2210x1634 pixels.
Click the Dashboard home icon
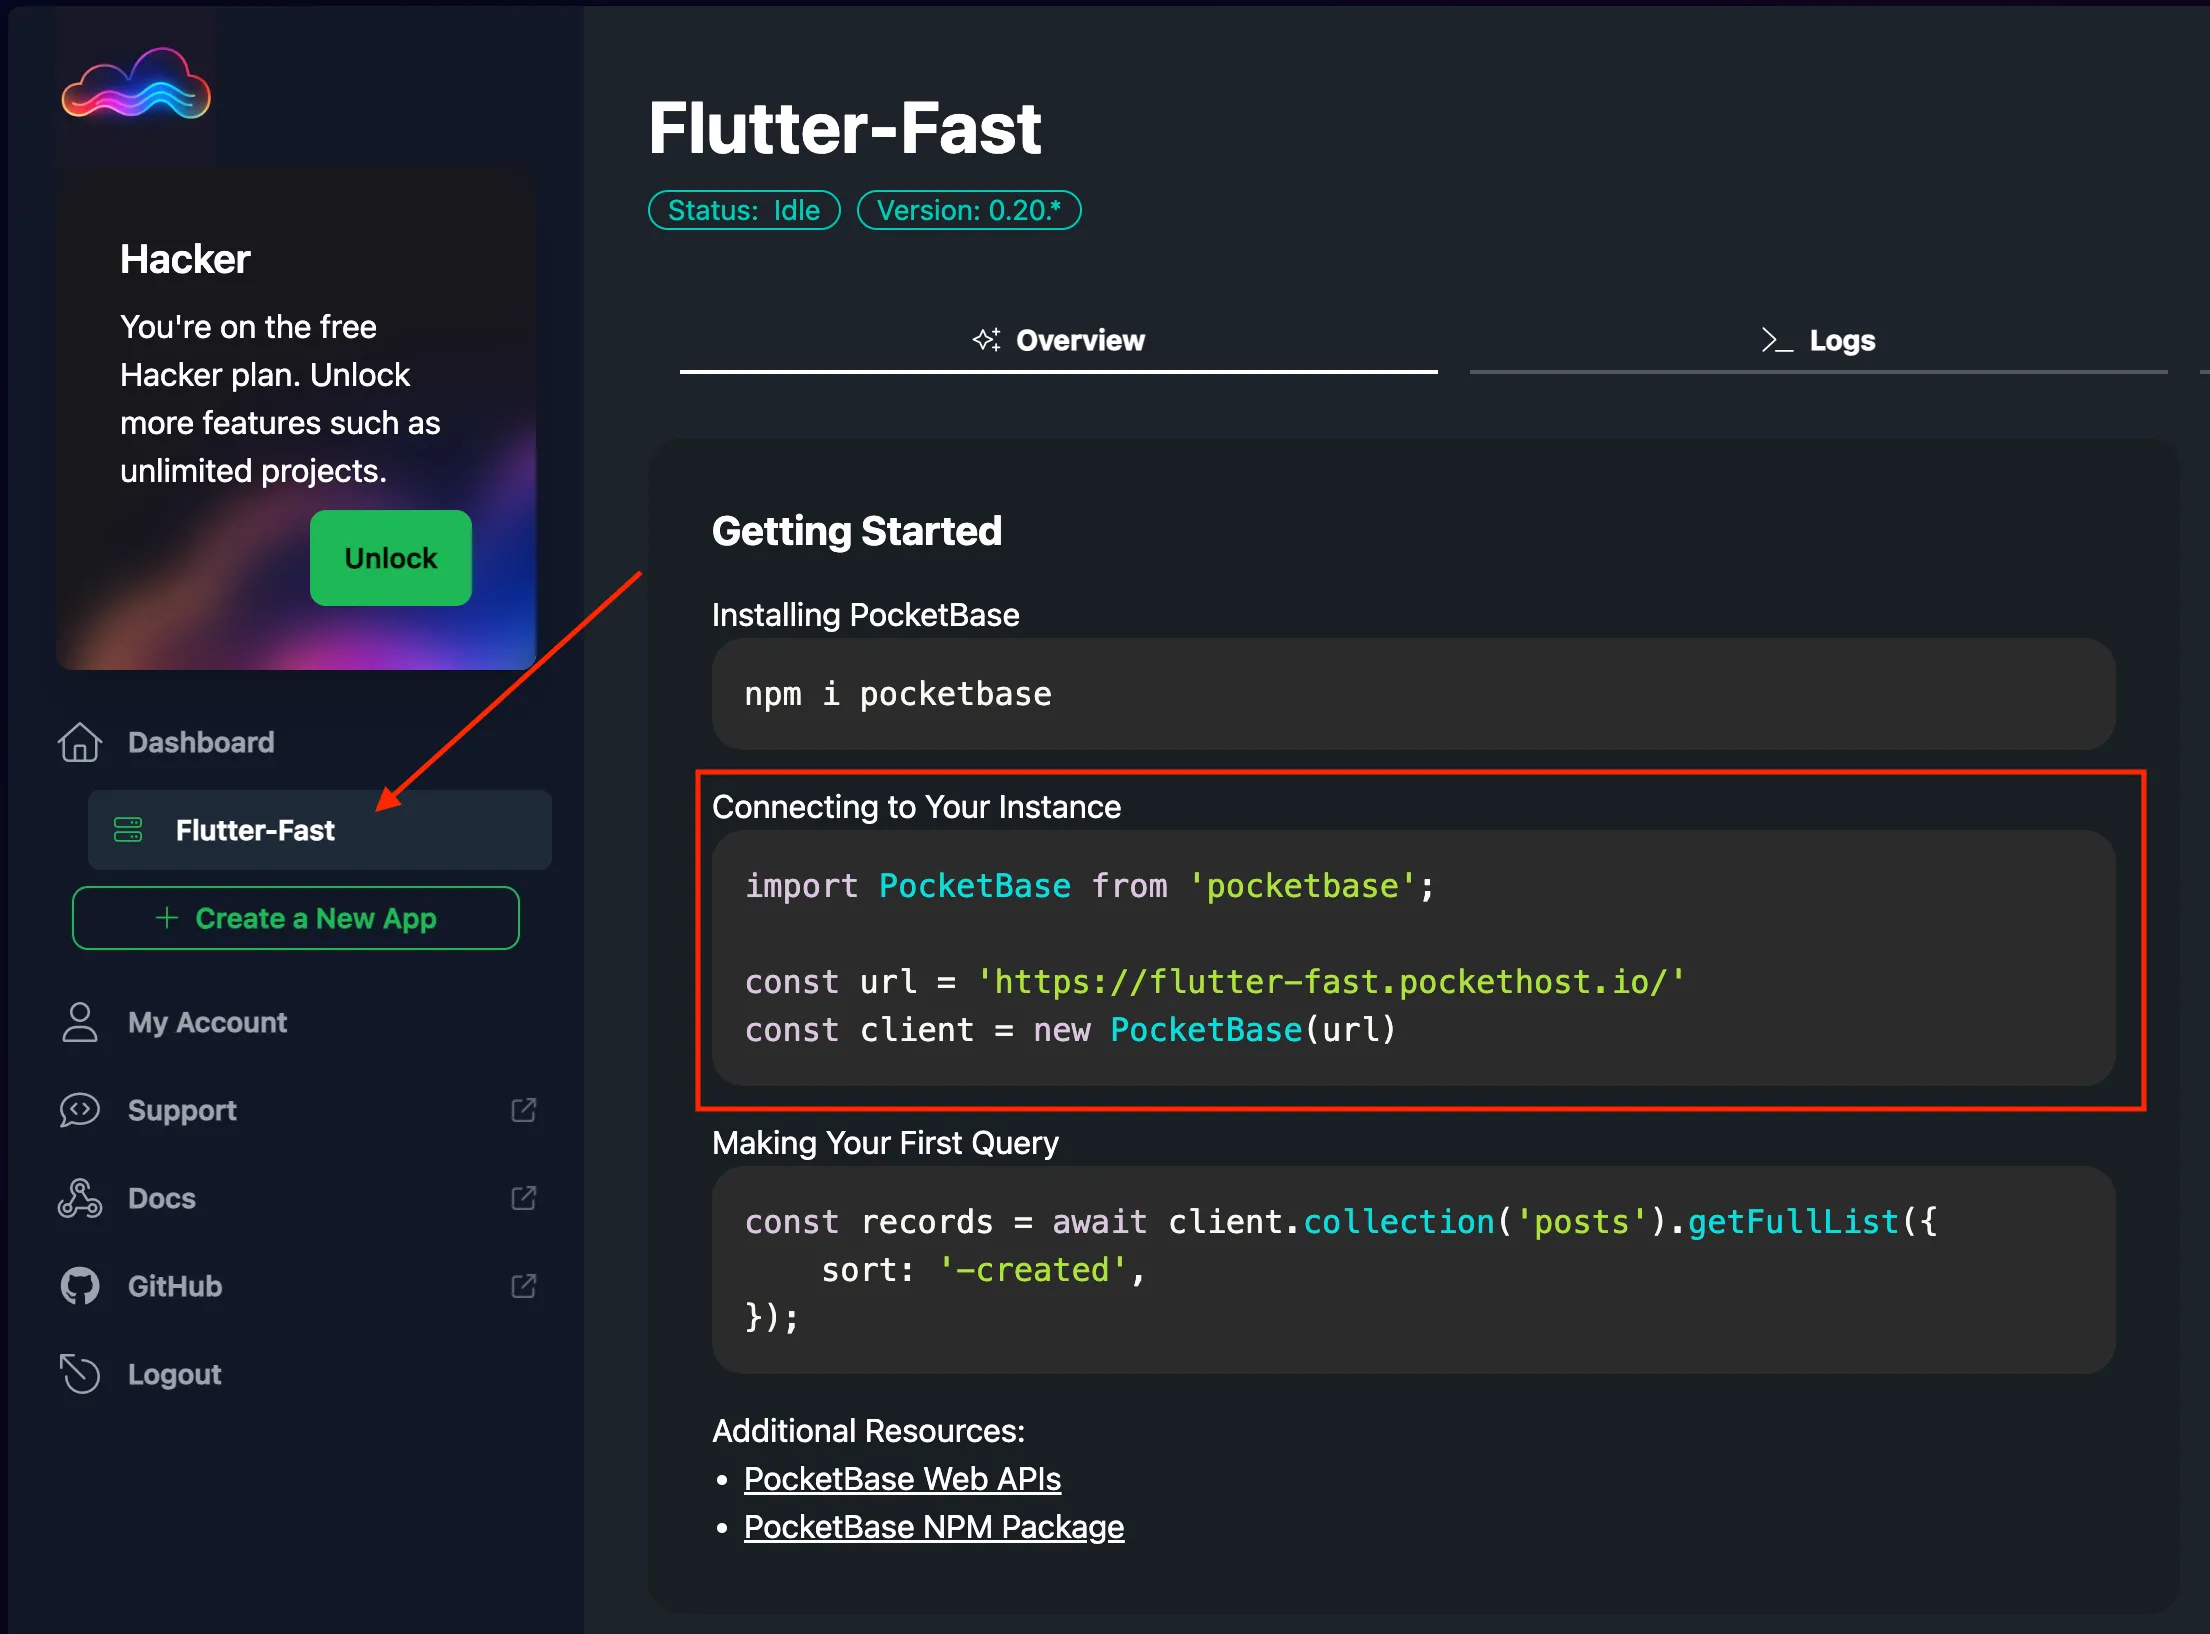[80, 743]
